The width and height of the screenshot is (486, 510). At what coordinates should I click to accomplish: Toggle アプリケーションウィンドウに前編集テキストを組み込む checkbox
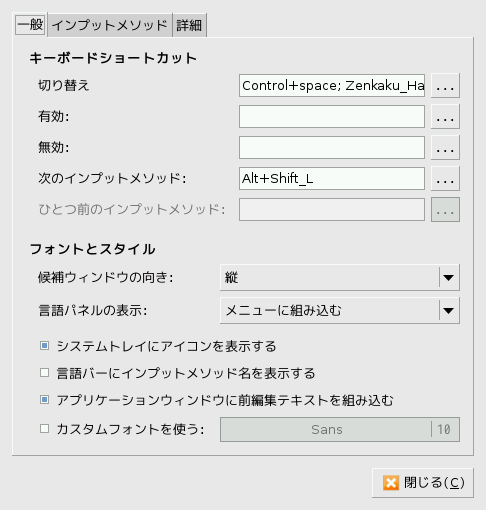44,400
